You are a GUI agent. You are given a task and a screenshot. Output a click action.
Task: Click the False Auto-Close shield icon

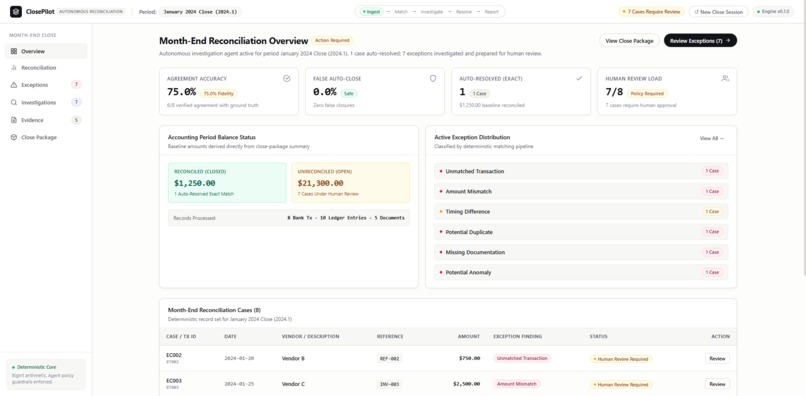click(x=433, y=79)
